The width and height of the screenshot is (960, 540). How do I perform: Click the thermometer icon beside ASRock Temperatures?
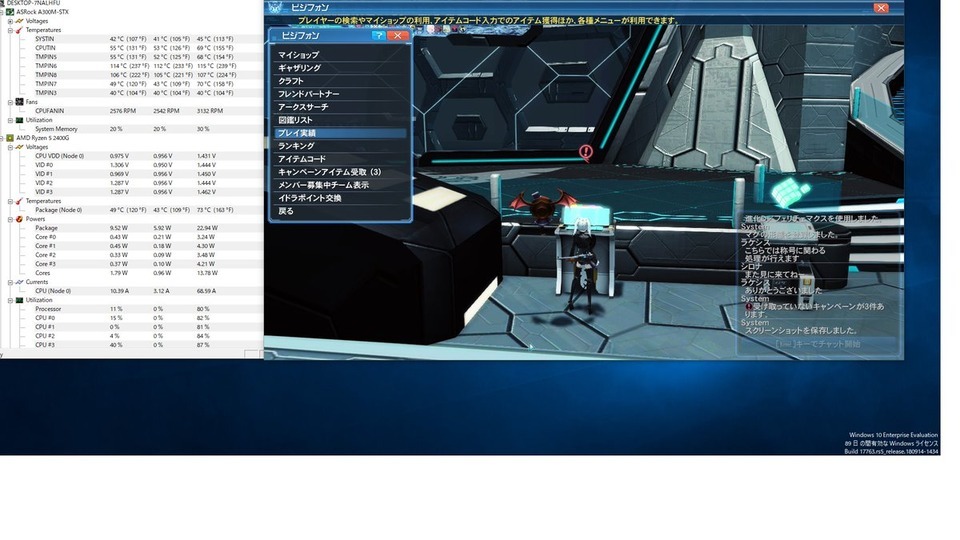point(19,30)
